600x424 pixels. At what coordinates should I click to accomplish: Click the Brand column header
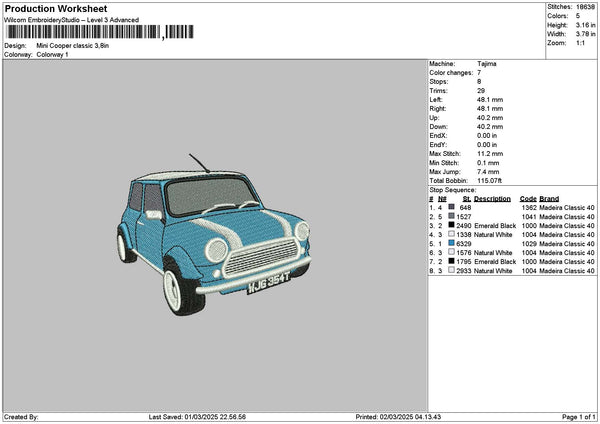pos(549,198)
